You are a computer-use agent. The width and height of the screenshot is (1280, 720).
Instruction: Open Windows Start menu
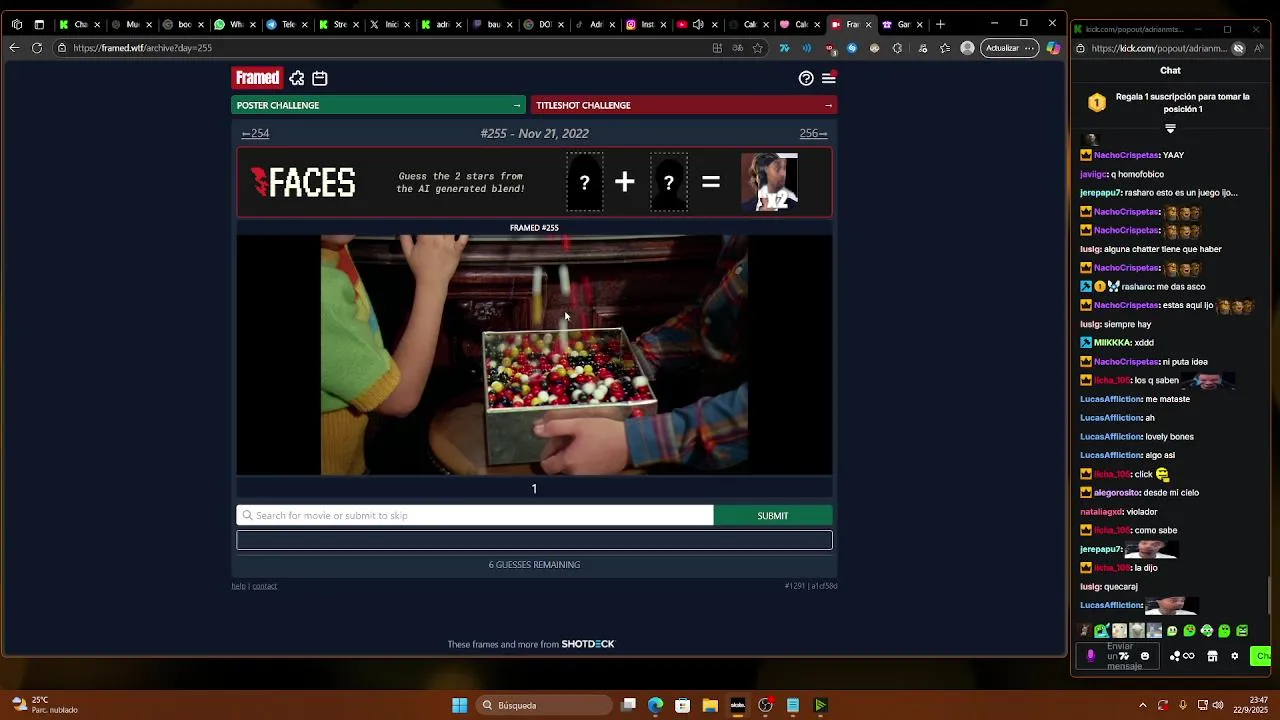coord(459,705)
